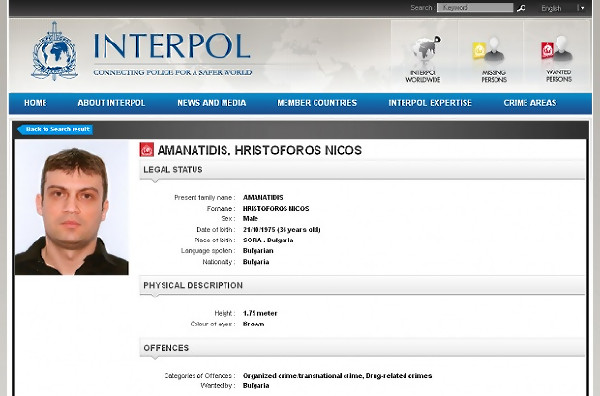The height and width of the screenshot is (396, 600).
Task: Collapse the Physical Description section
Action: (362, 286)
